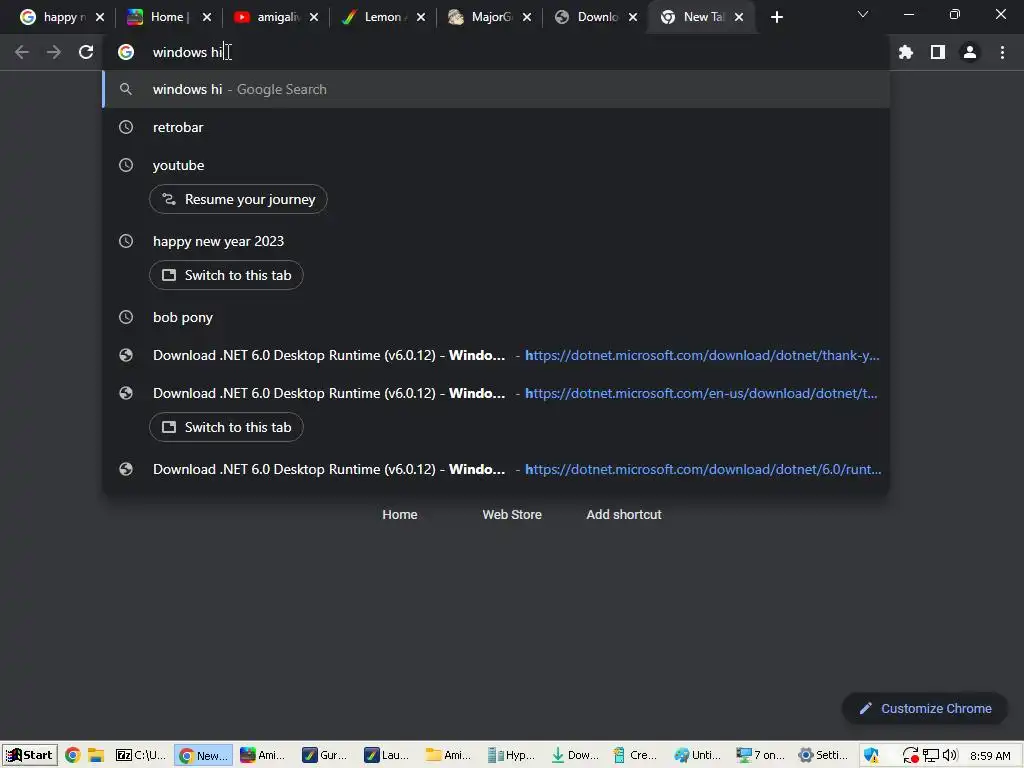This screenshot has height=768, width=1024.
Task: Select 'happy new year 2023' suggestion
Action: click(496, 241)
